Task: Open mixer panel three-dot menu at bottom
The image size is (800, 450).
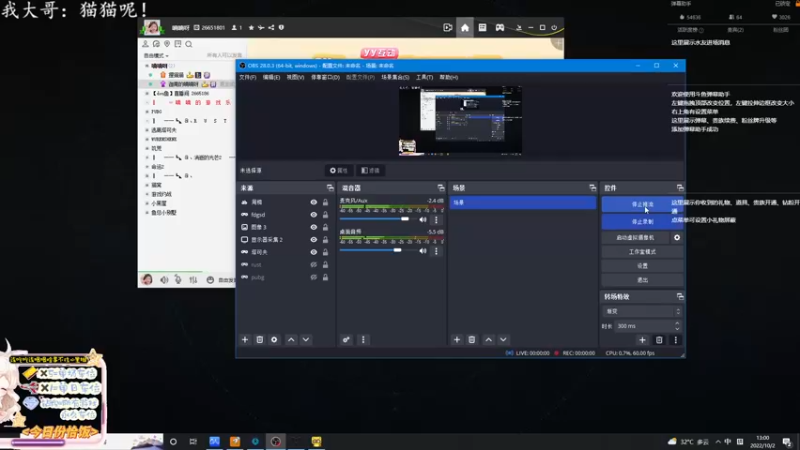Action: (x=363, y=340)
